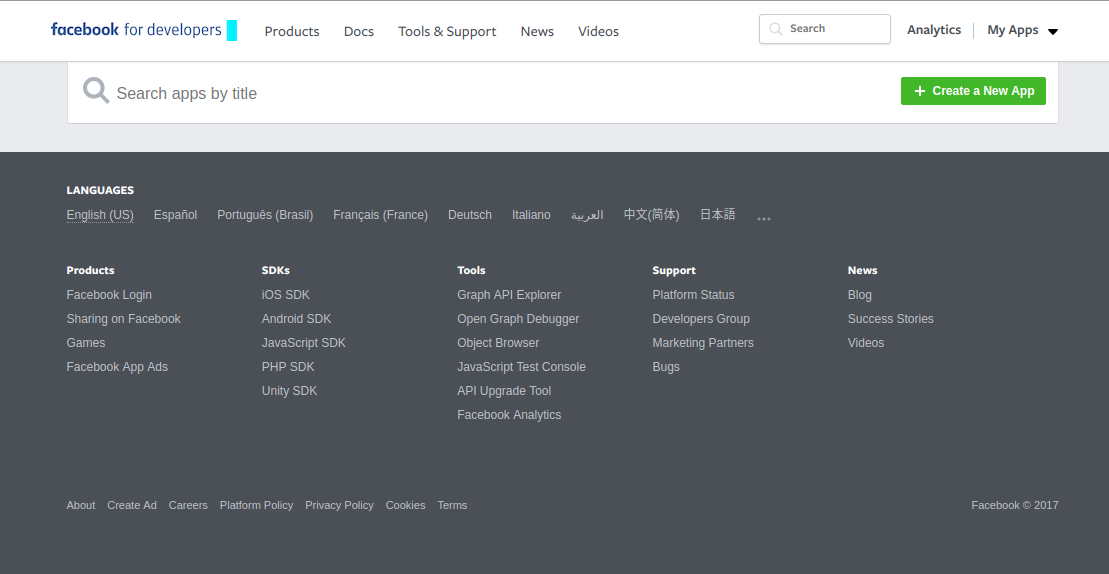Open Sharing on Facebook link
The height and width of the screenshot is (574, 1109).
click(124, 319)
